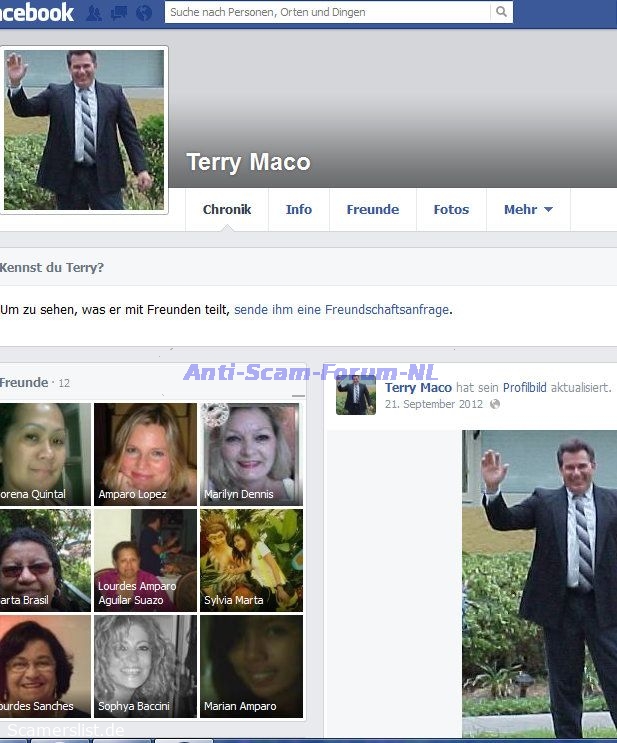Open Amparo Lopez friend thumbnail
The width and height of the screenshot is (617, 743).
tap(146, 454)
